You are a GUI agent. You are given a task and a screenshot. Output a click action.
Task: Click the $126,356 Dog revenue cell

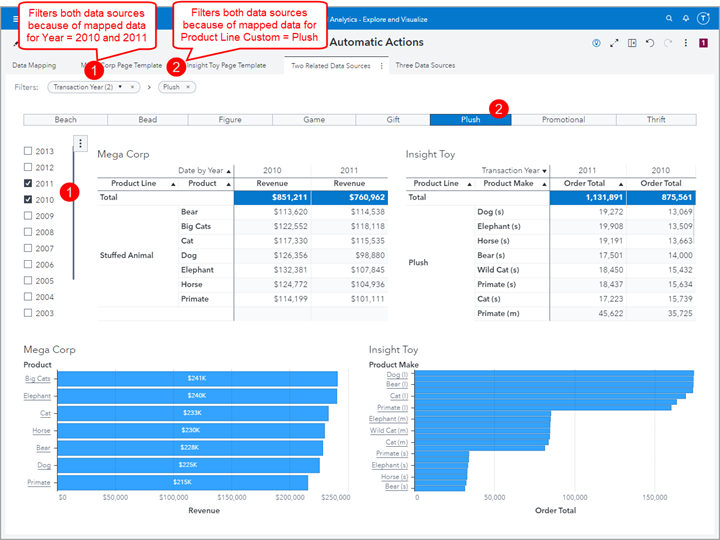(x=272, y=255)
